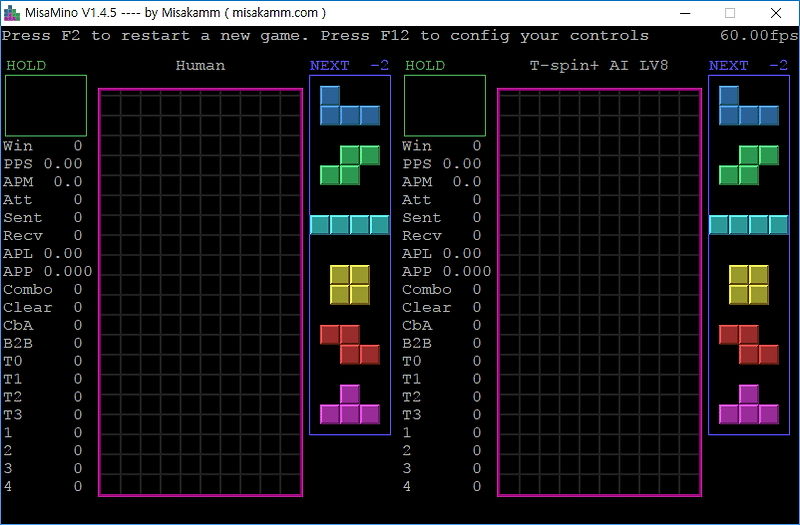Click the AI APL 0.00 stat
The width and height of the screenshot is (800, 525).
click(x=442, y=254)
